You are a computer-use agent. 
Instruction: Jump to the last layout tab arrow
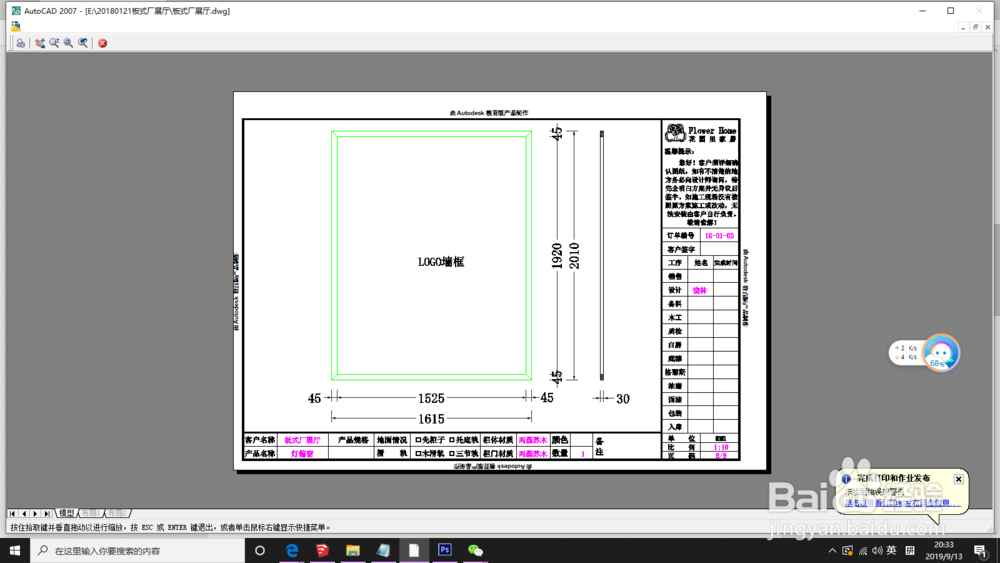click(47, 513)
